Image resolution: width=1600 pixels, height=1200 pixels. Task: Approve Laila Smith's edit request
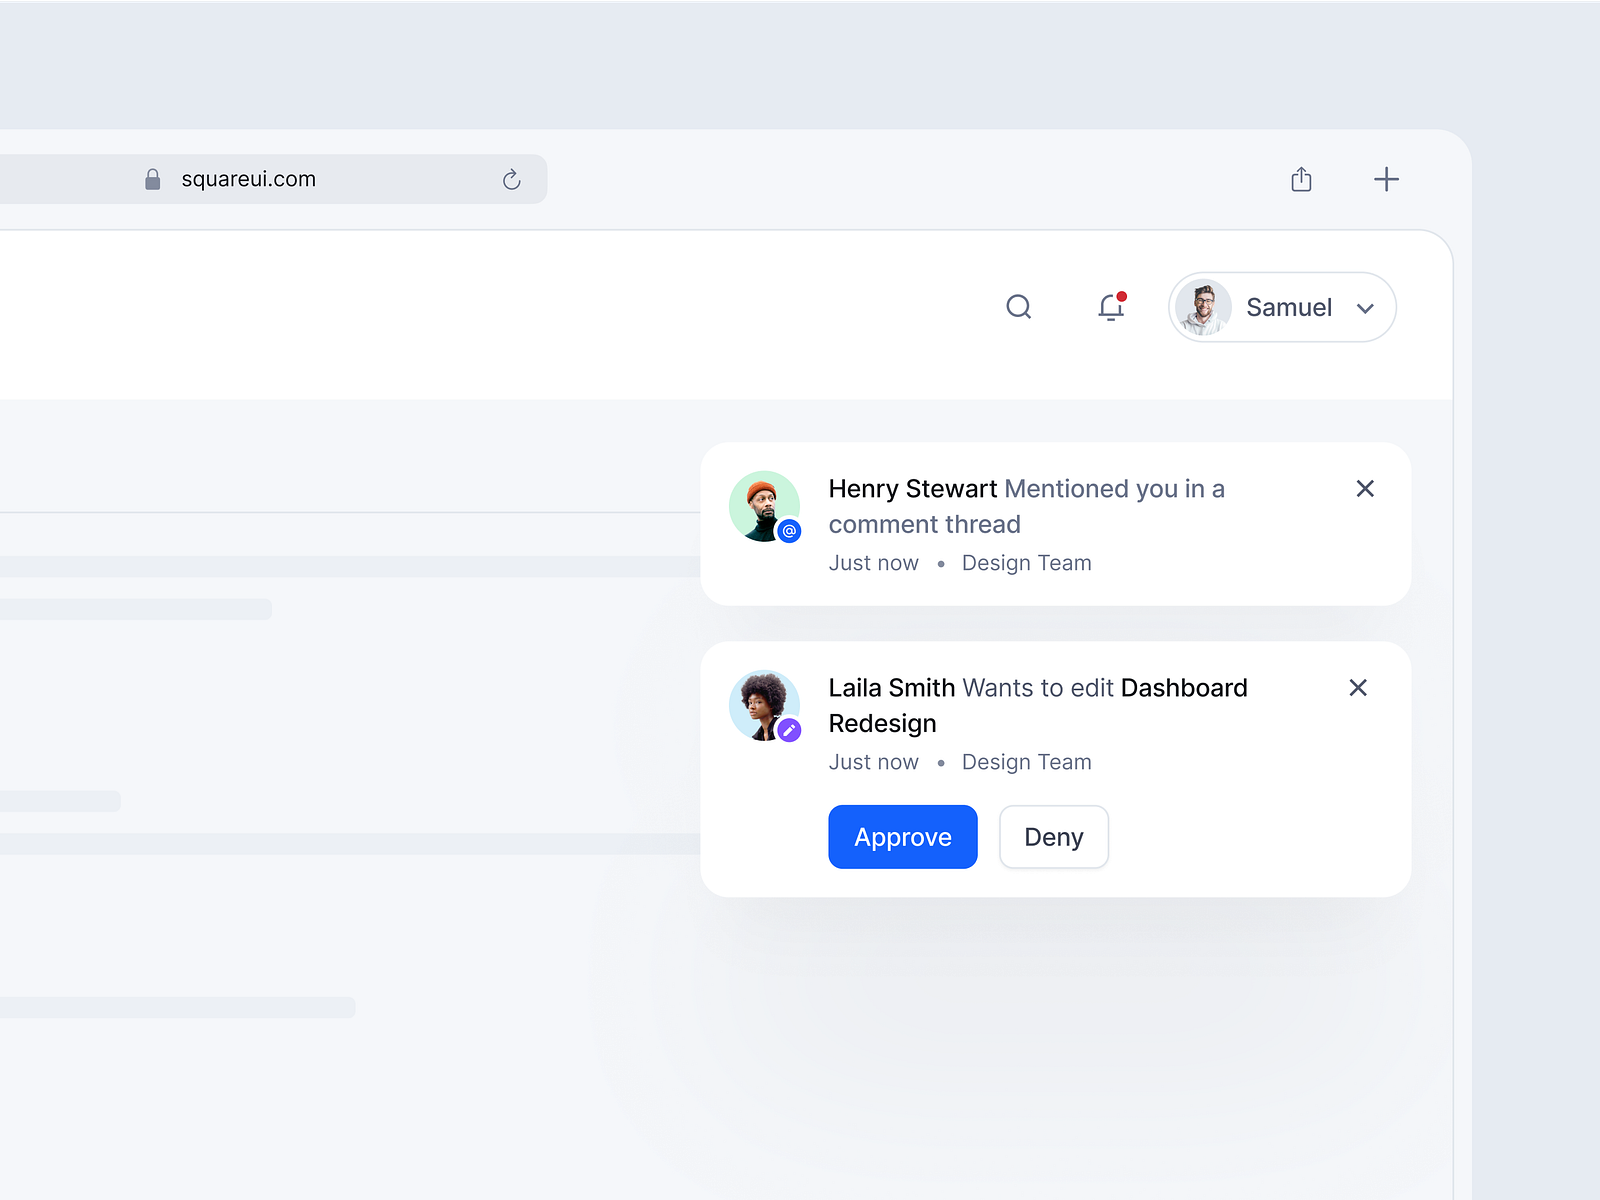(902, 837)
